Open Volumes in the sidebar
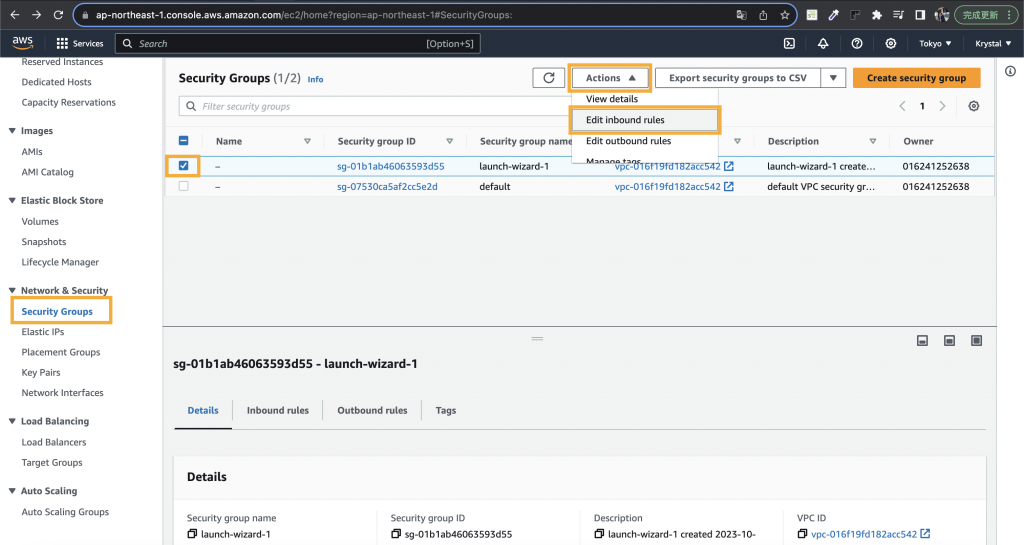 point(40,221)
